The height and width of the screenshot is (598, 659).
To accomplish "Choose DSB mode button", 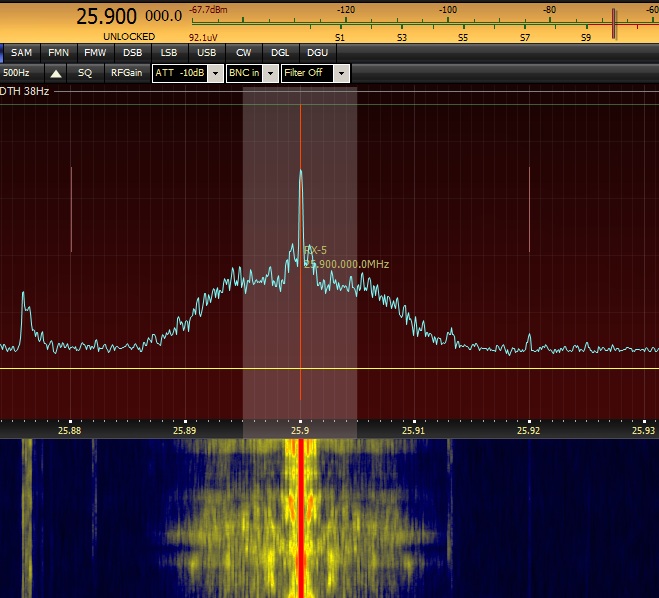I will [132, 53].
